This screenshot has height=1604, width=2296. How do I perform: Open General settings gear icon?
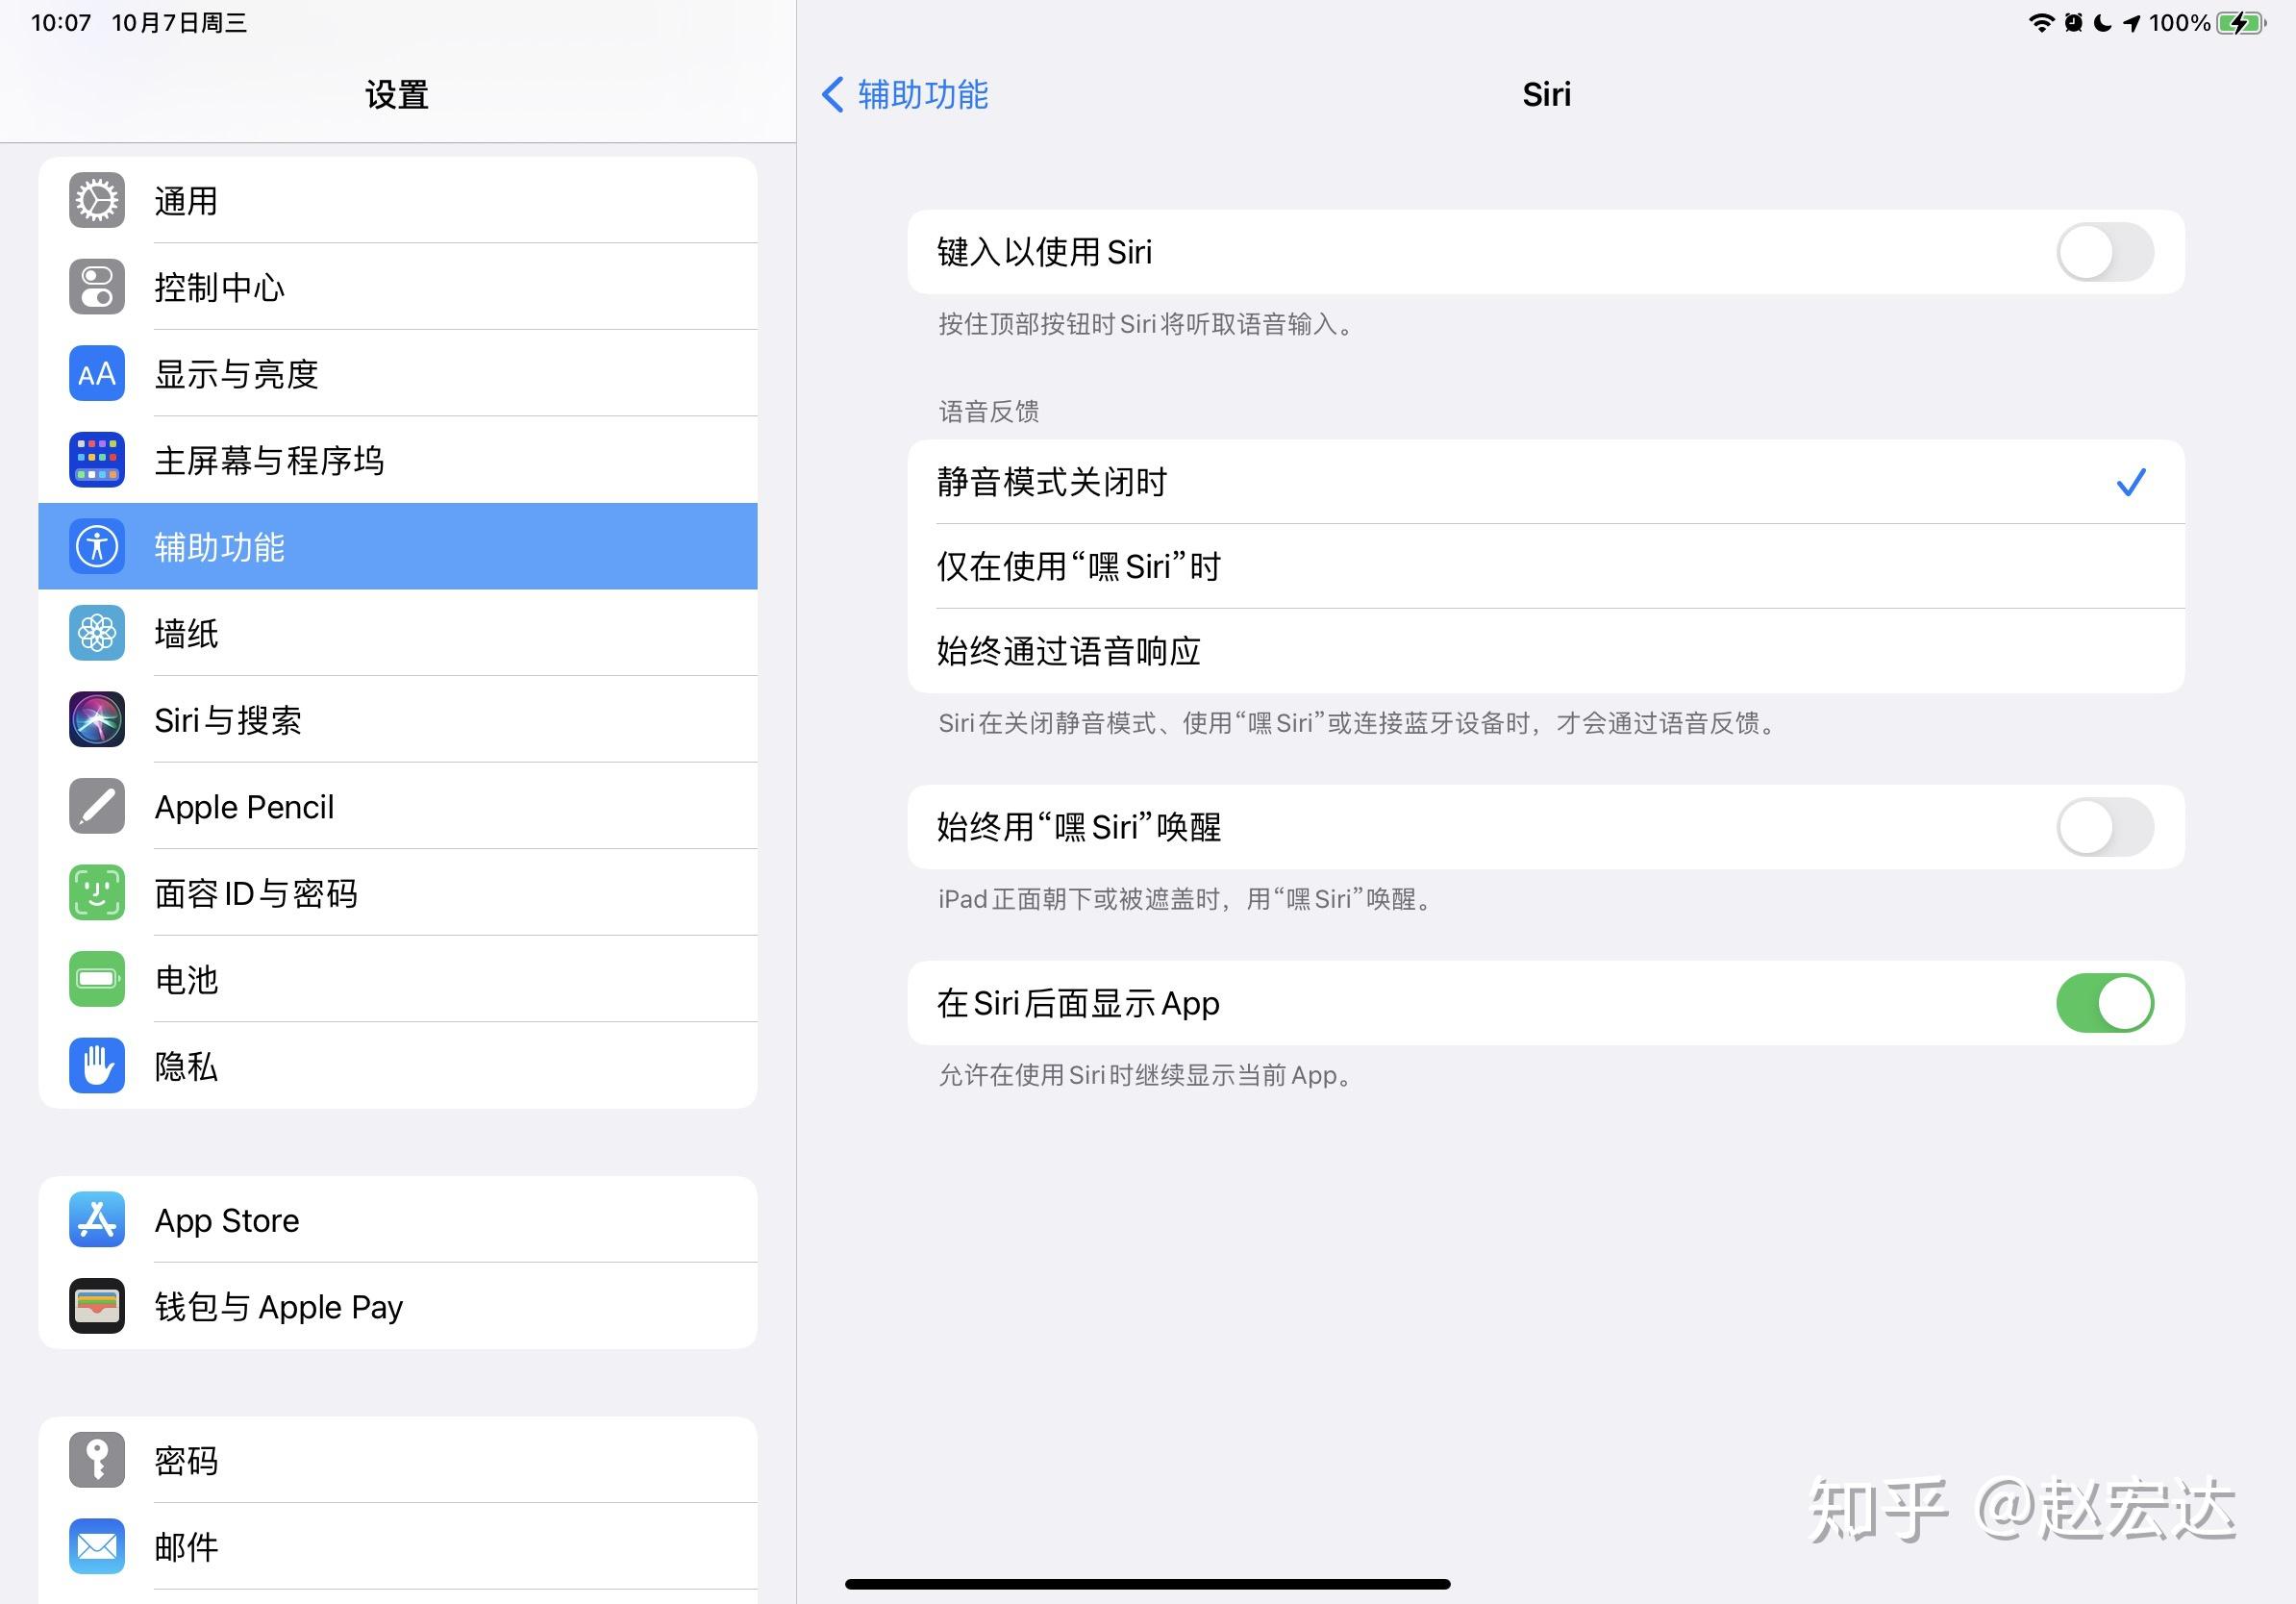(97, 201)
